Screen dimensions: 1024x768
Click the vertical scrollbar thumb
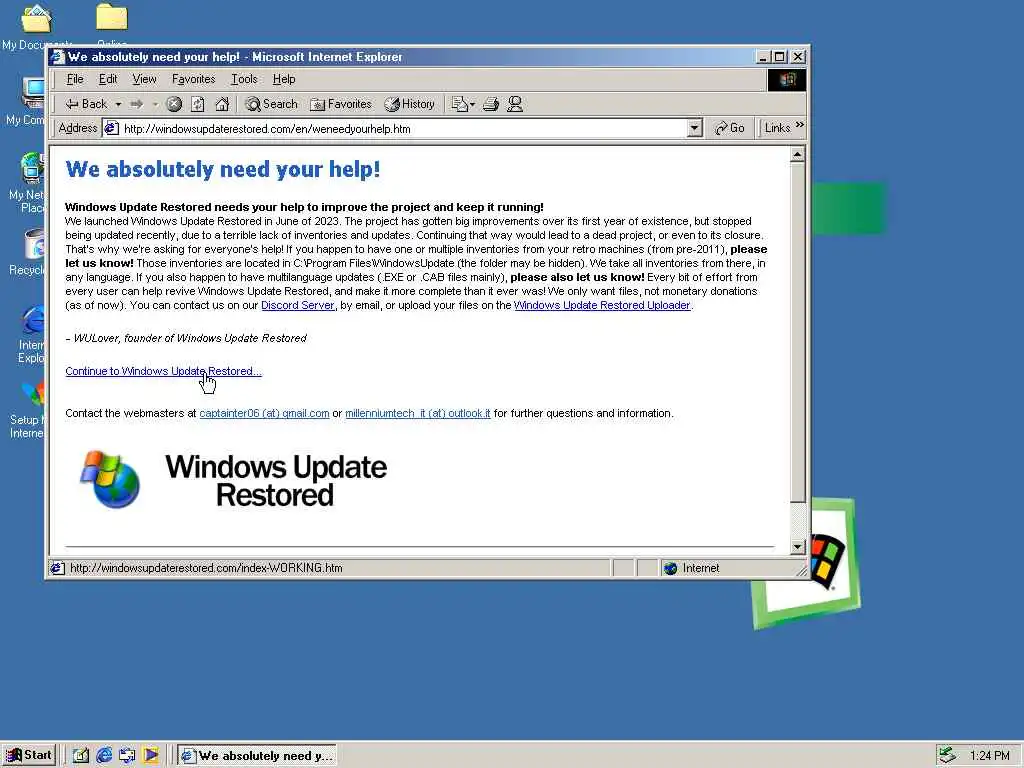coord(797,332)
